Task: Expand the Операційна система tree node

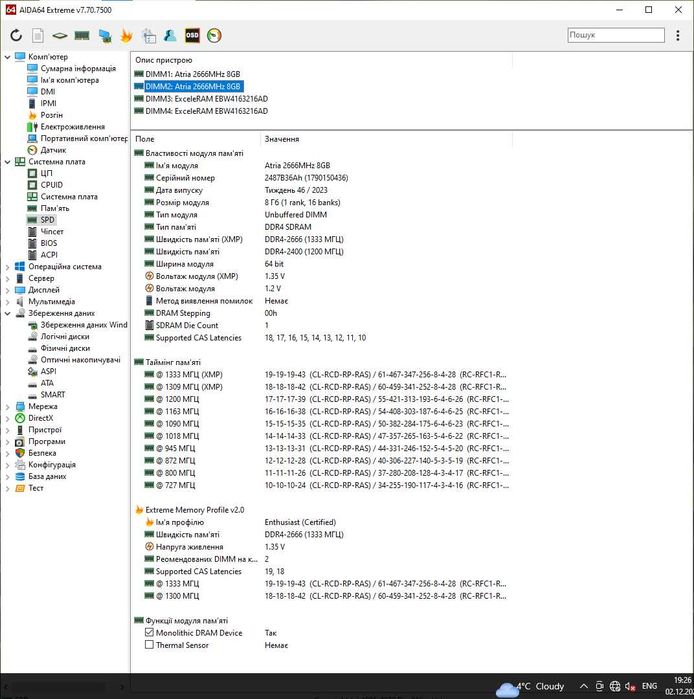Action: (7, 267)
